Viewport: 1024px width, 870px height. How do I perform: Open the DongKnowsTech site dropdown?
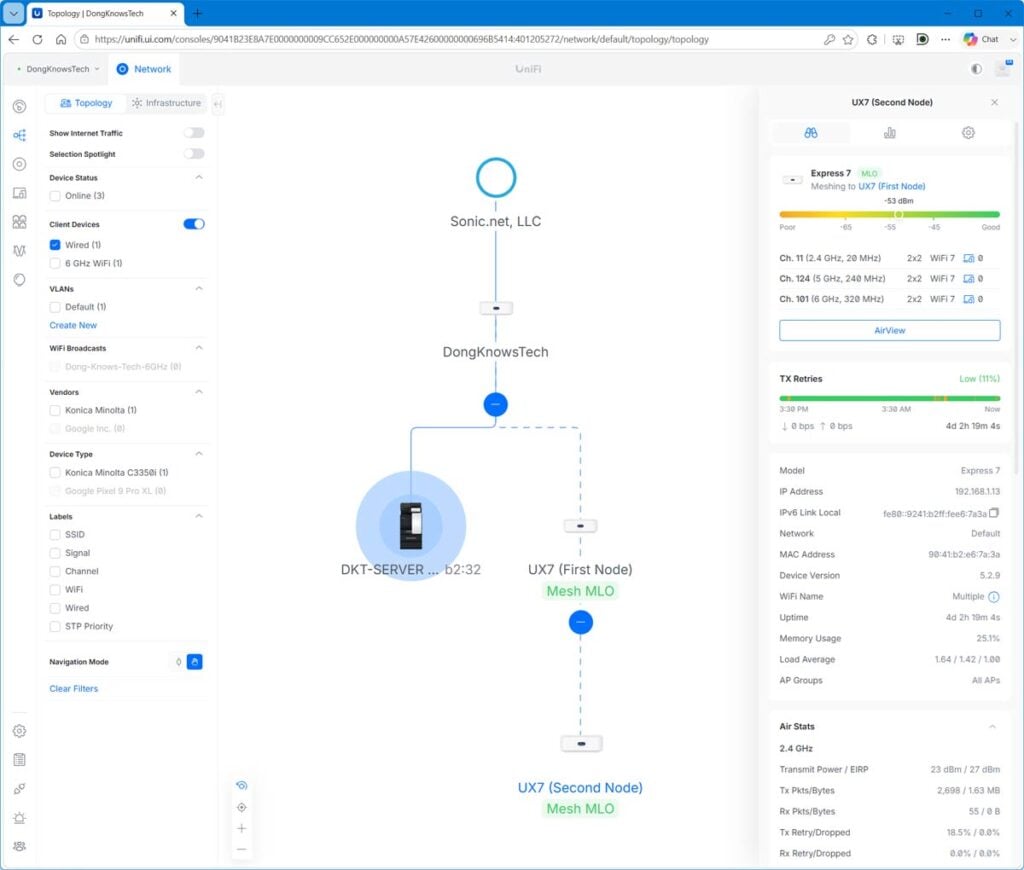58,69
